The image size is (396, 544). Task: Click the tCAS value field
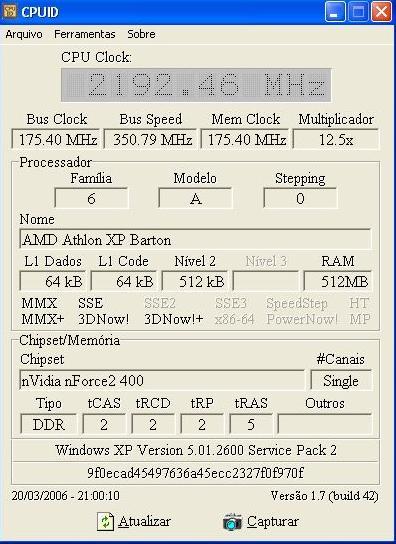pos(104,424)
